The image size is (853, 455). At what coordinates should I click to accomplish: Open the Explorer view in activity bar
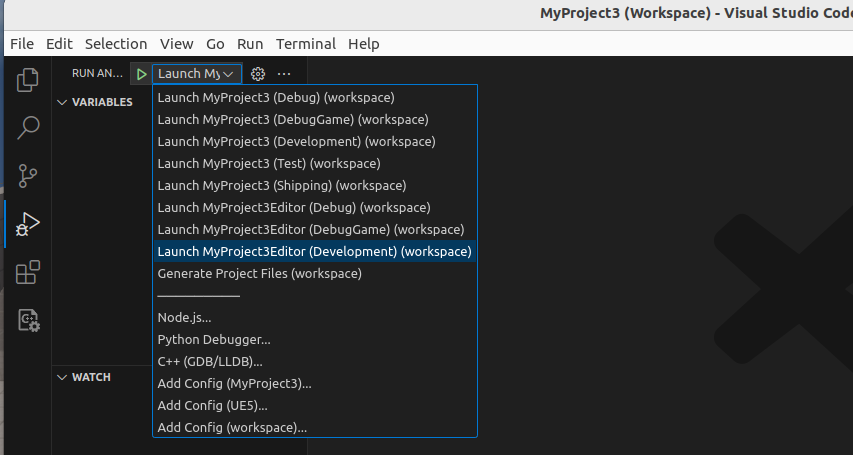28,80
